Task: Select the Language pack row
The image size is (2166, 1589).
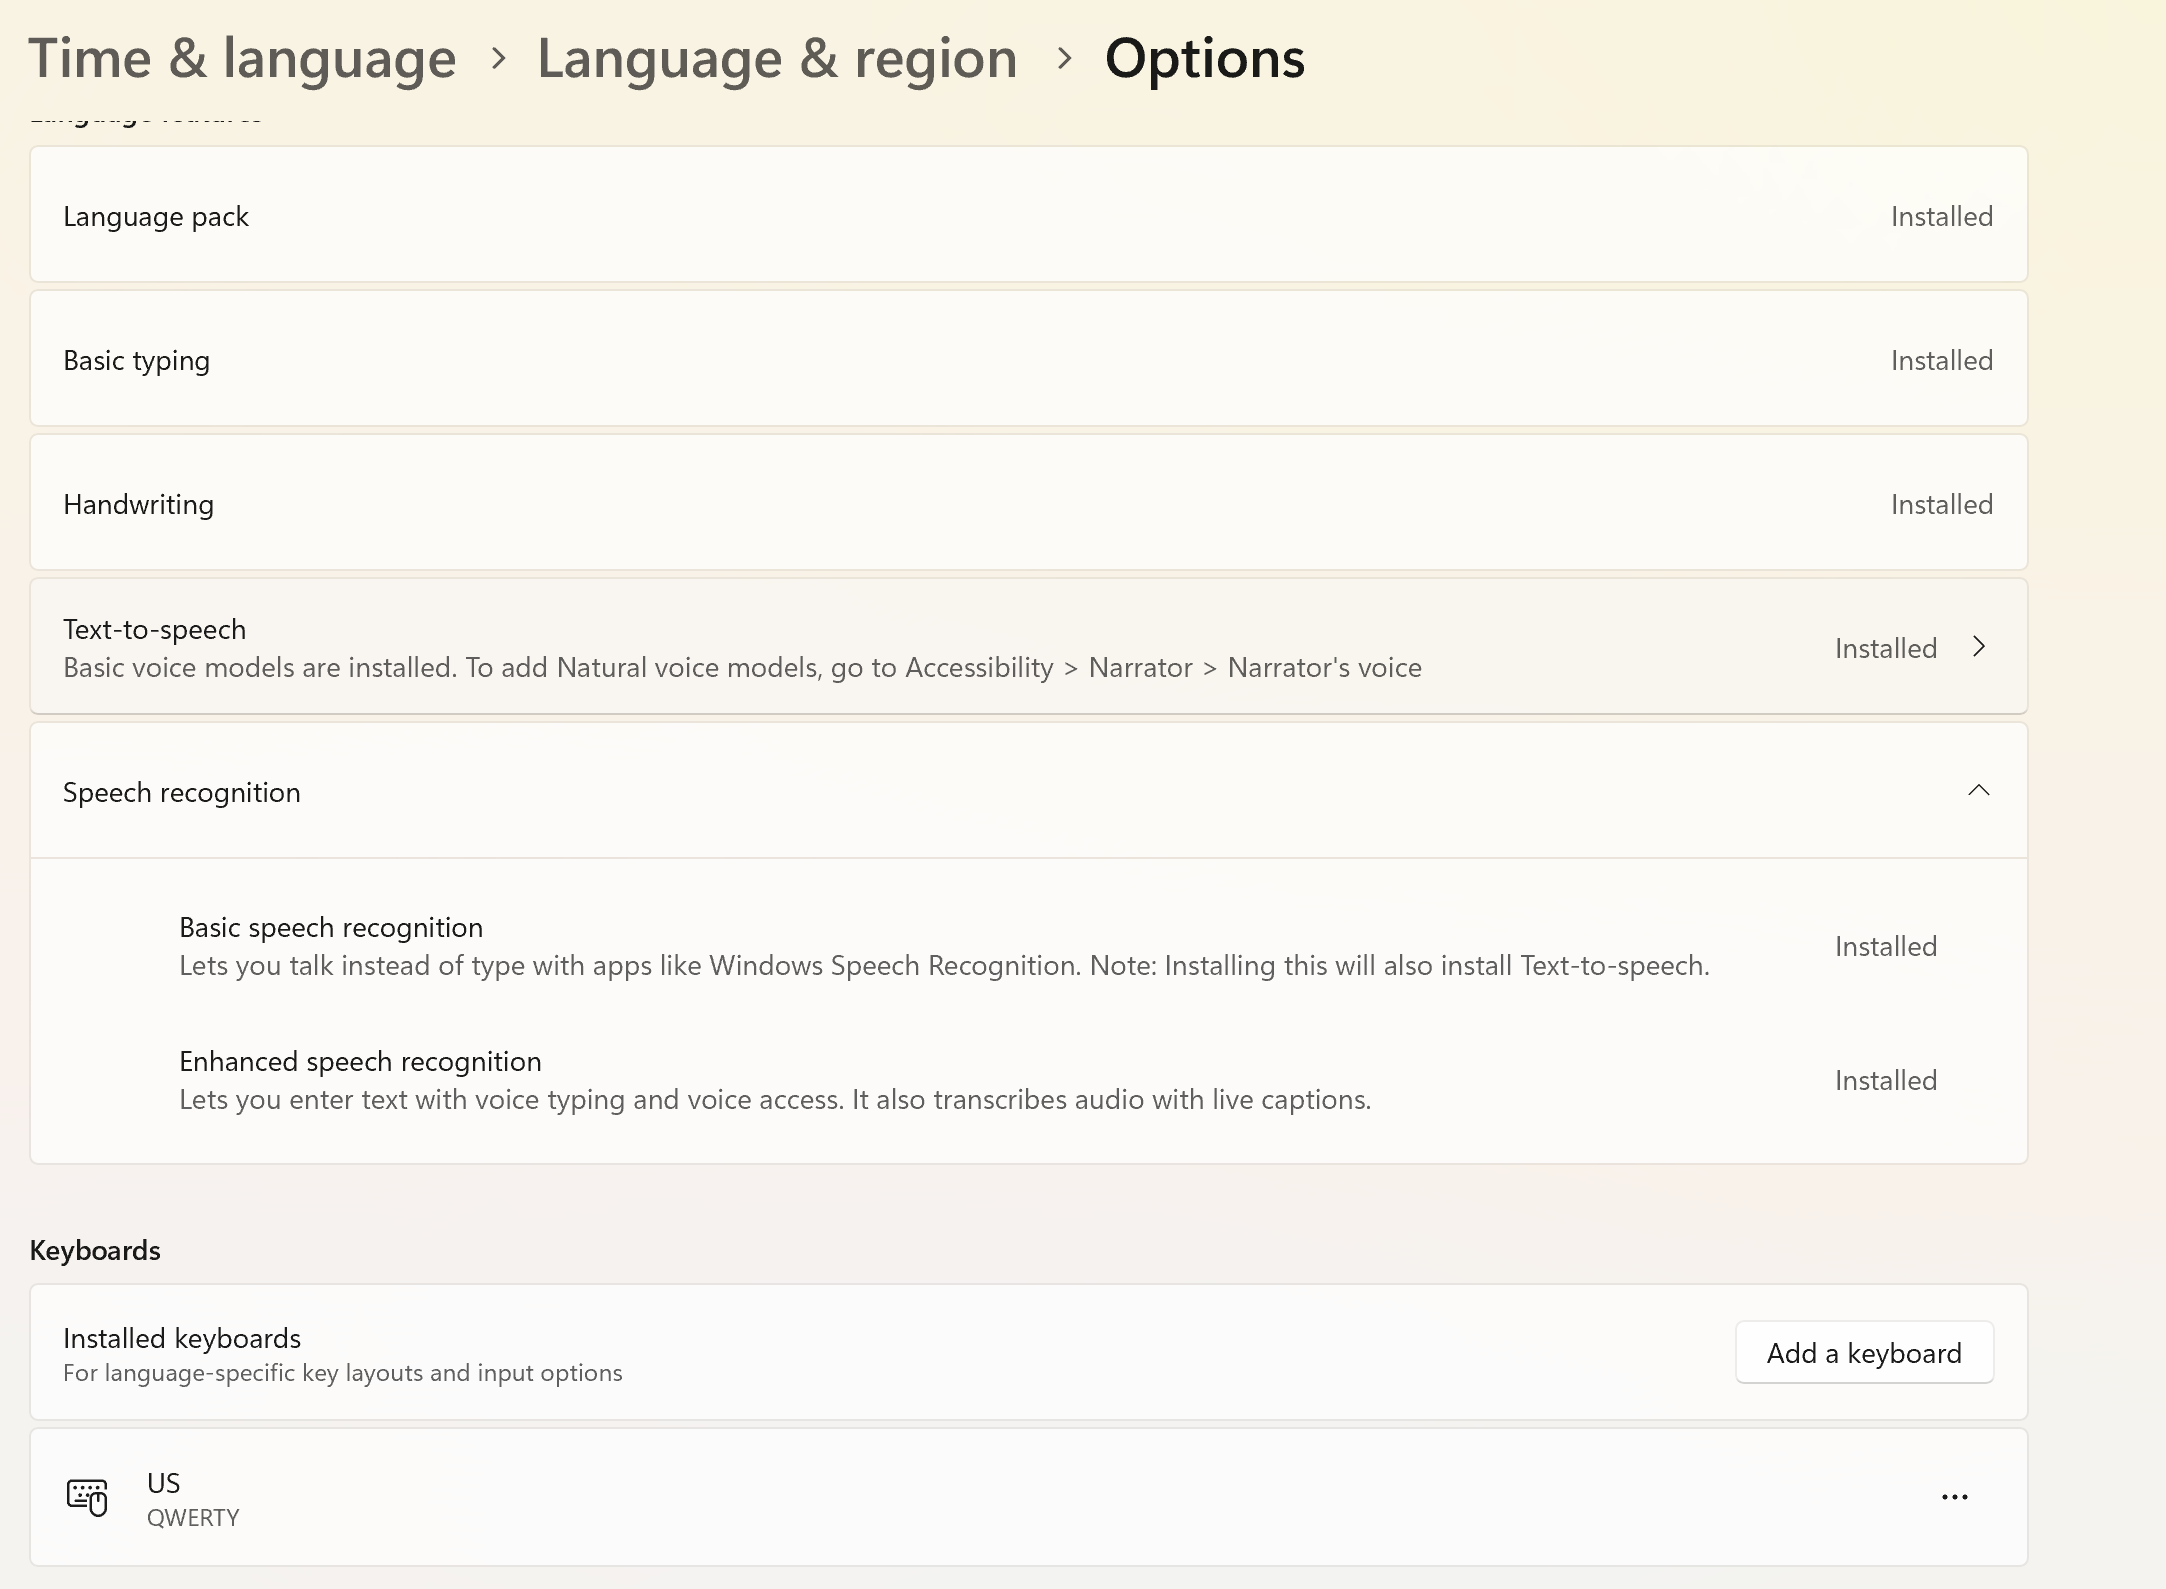Action: (x=1028, y=215)
